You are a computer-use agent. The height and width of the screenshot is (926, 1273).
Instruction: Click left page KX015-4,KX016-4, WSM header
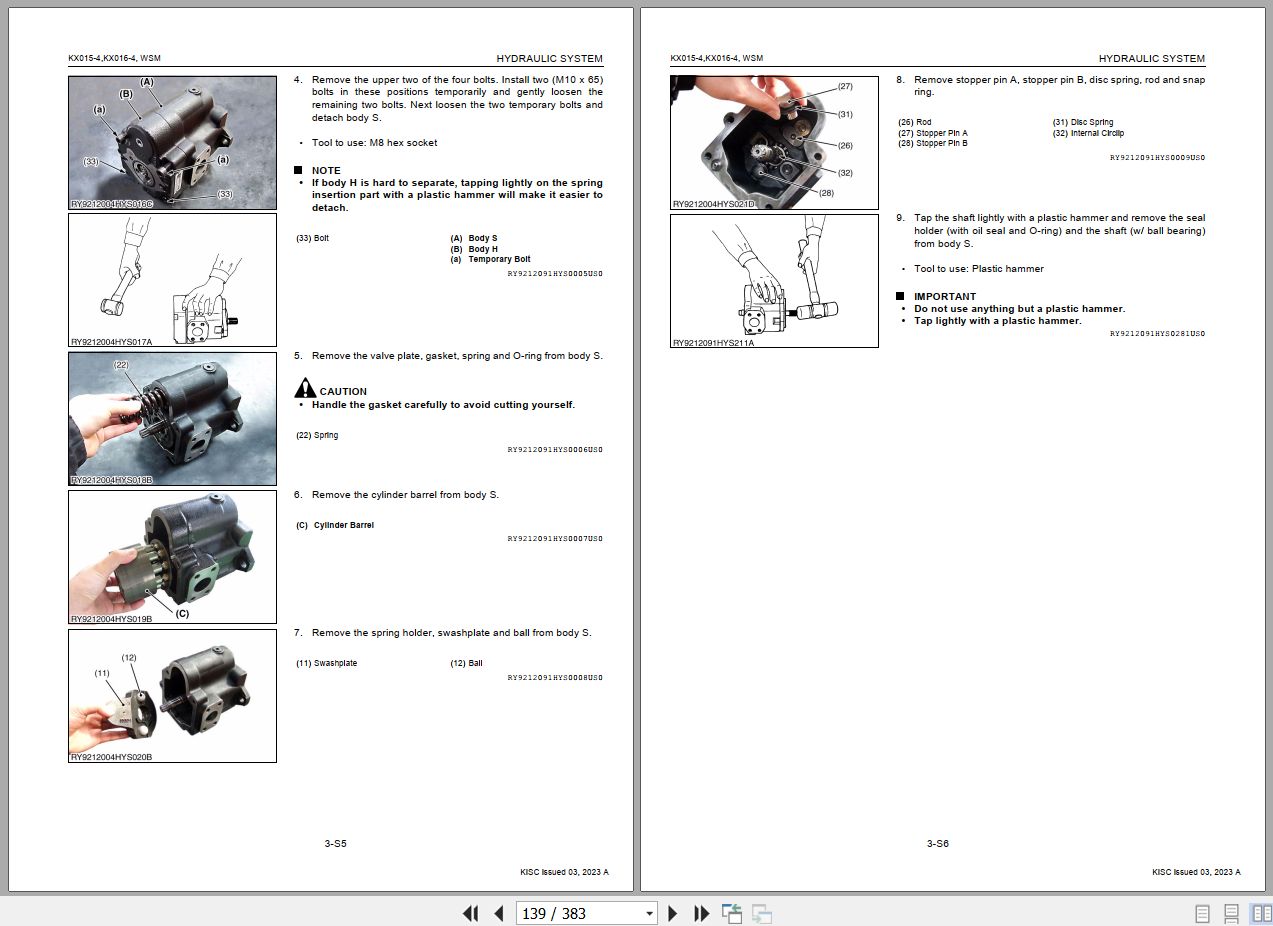tap(114, 59)
